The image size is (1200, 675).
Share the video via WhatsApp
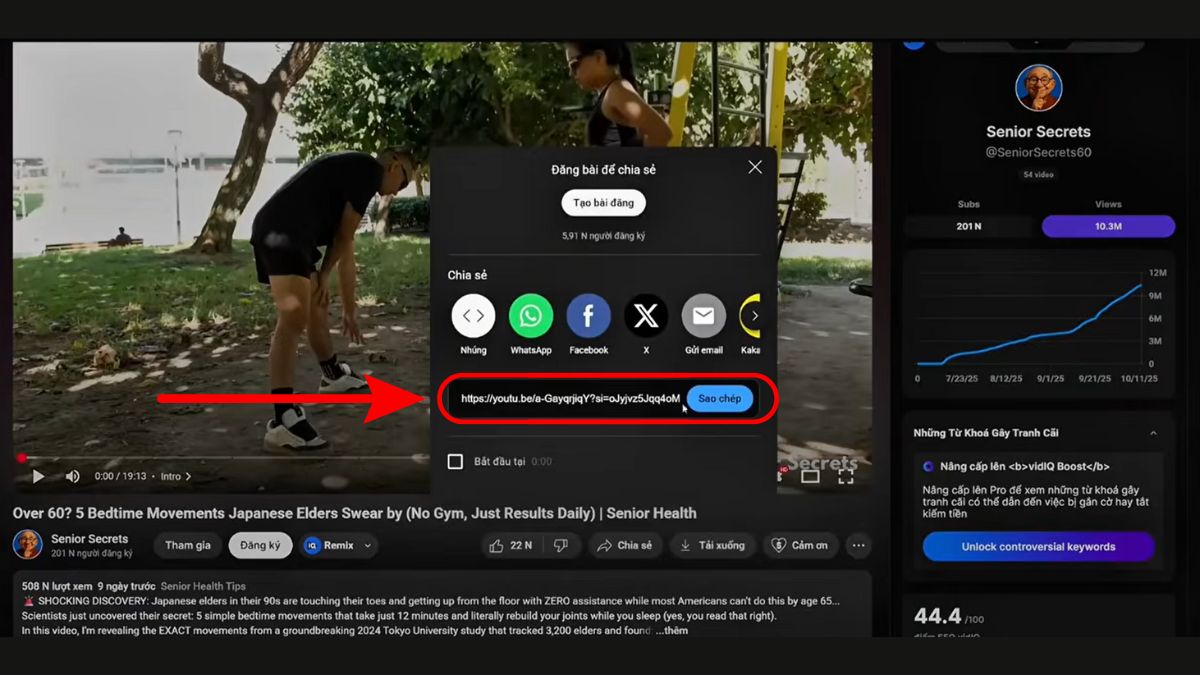coord(530,317)
